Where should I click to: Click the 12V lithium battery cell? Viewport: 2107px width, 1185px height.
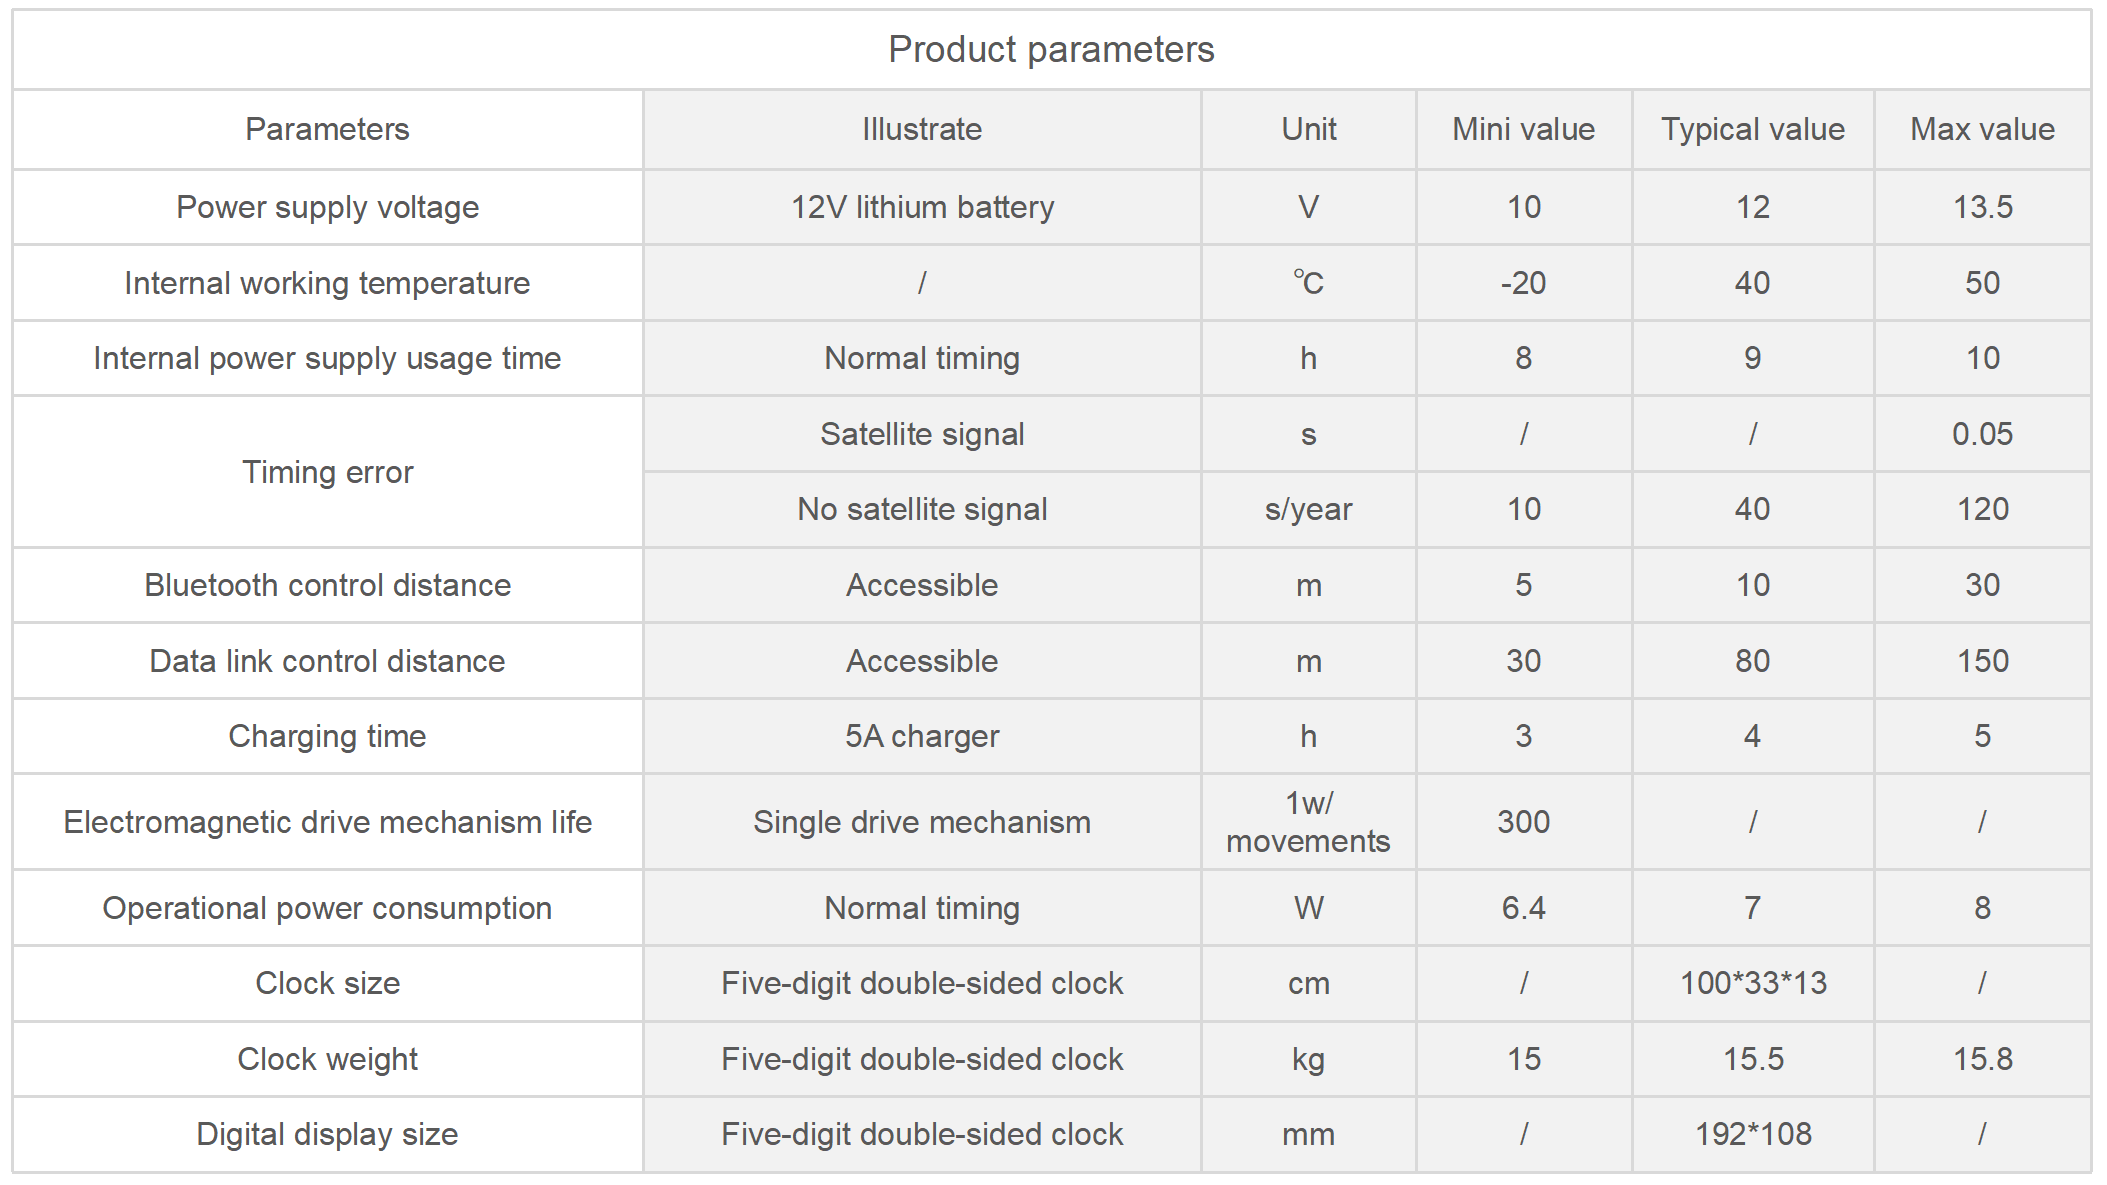click(x=922, y=207)
